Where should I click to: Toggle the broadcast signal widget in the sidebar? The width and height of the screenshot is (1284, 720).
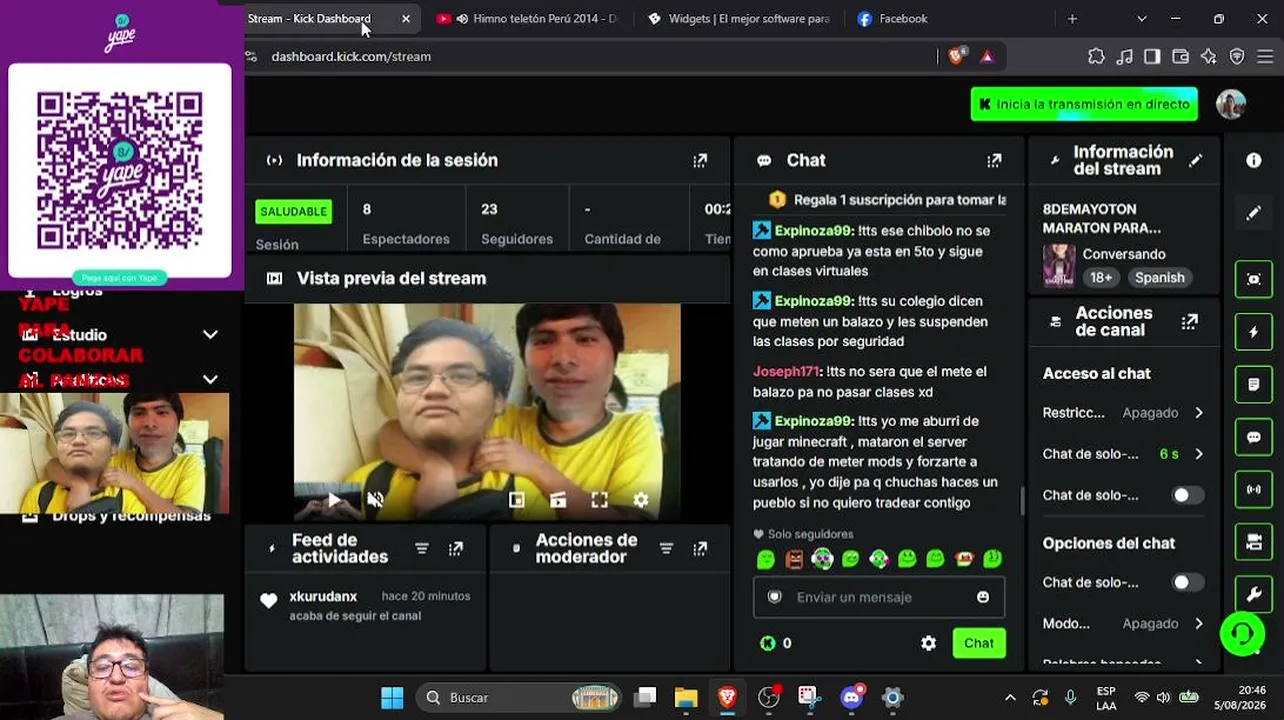(1254, 490)
